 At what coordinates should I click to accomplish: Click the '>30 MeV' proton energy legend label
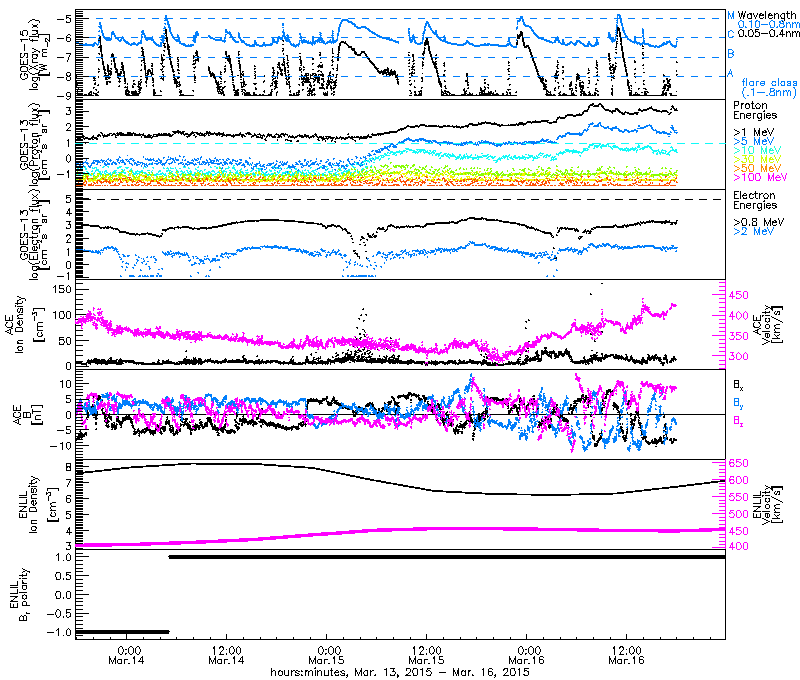(x=757, y=159)
